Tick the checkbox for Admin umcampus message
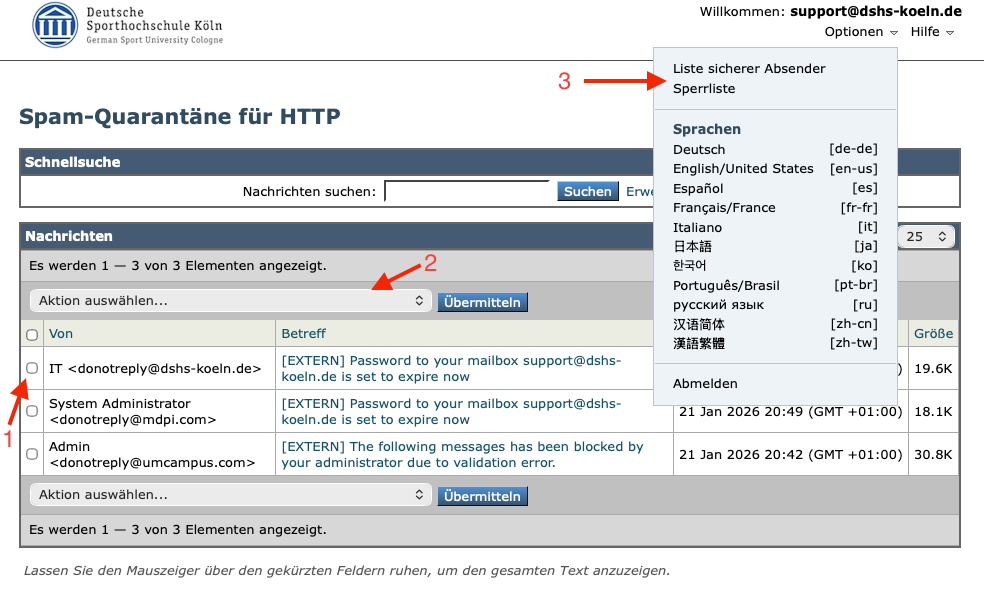Screen dimensions: 984x592 coord(32,454)
